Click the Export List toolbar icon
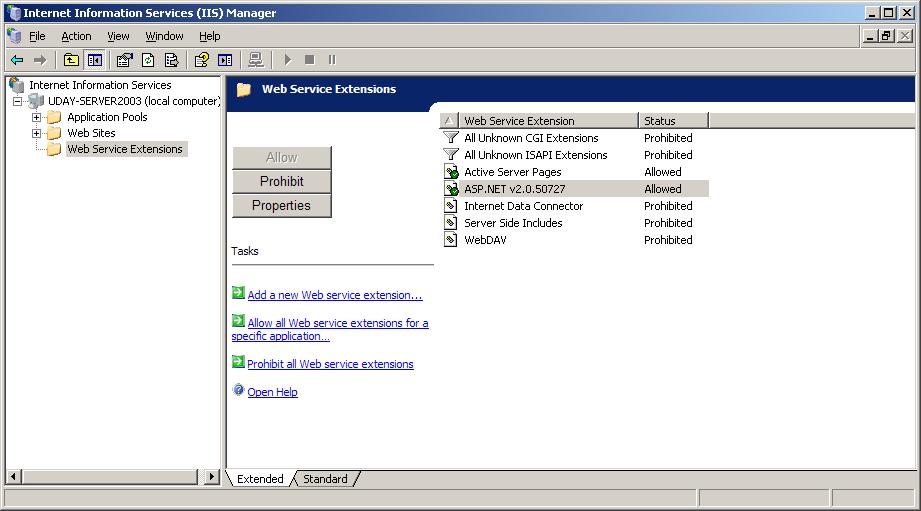 pyautogui.click(x=172, y=60)
